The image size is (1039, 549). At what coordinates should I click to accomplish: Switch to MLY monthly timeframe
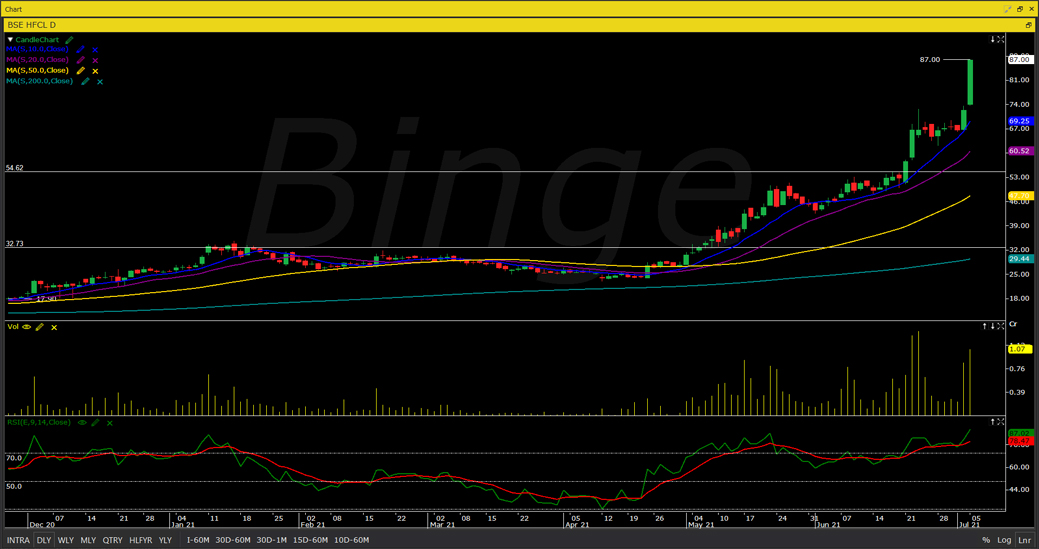[88, 540]
